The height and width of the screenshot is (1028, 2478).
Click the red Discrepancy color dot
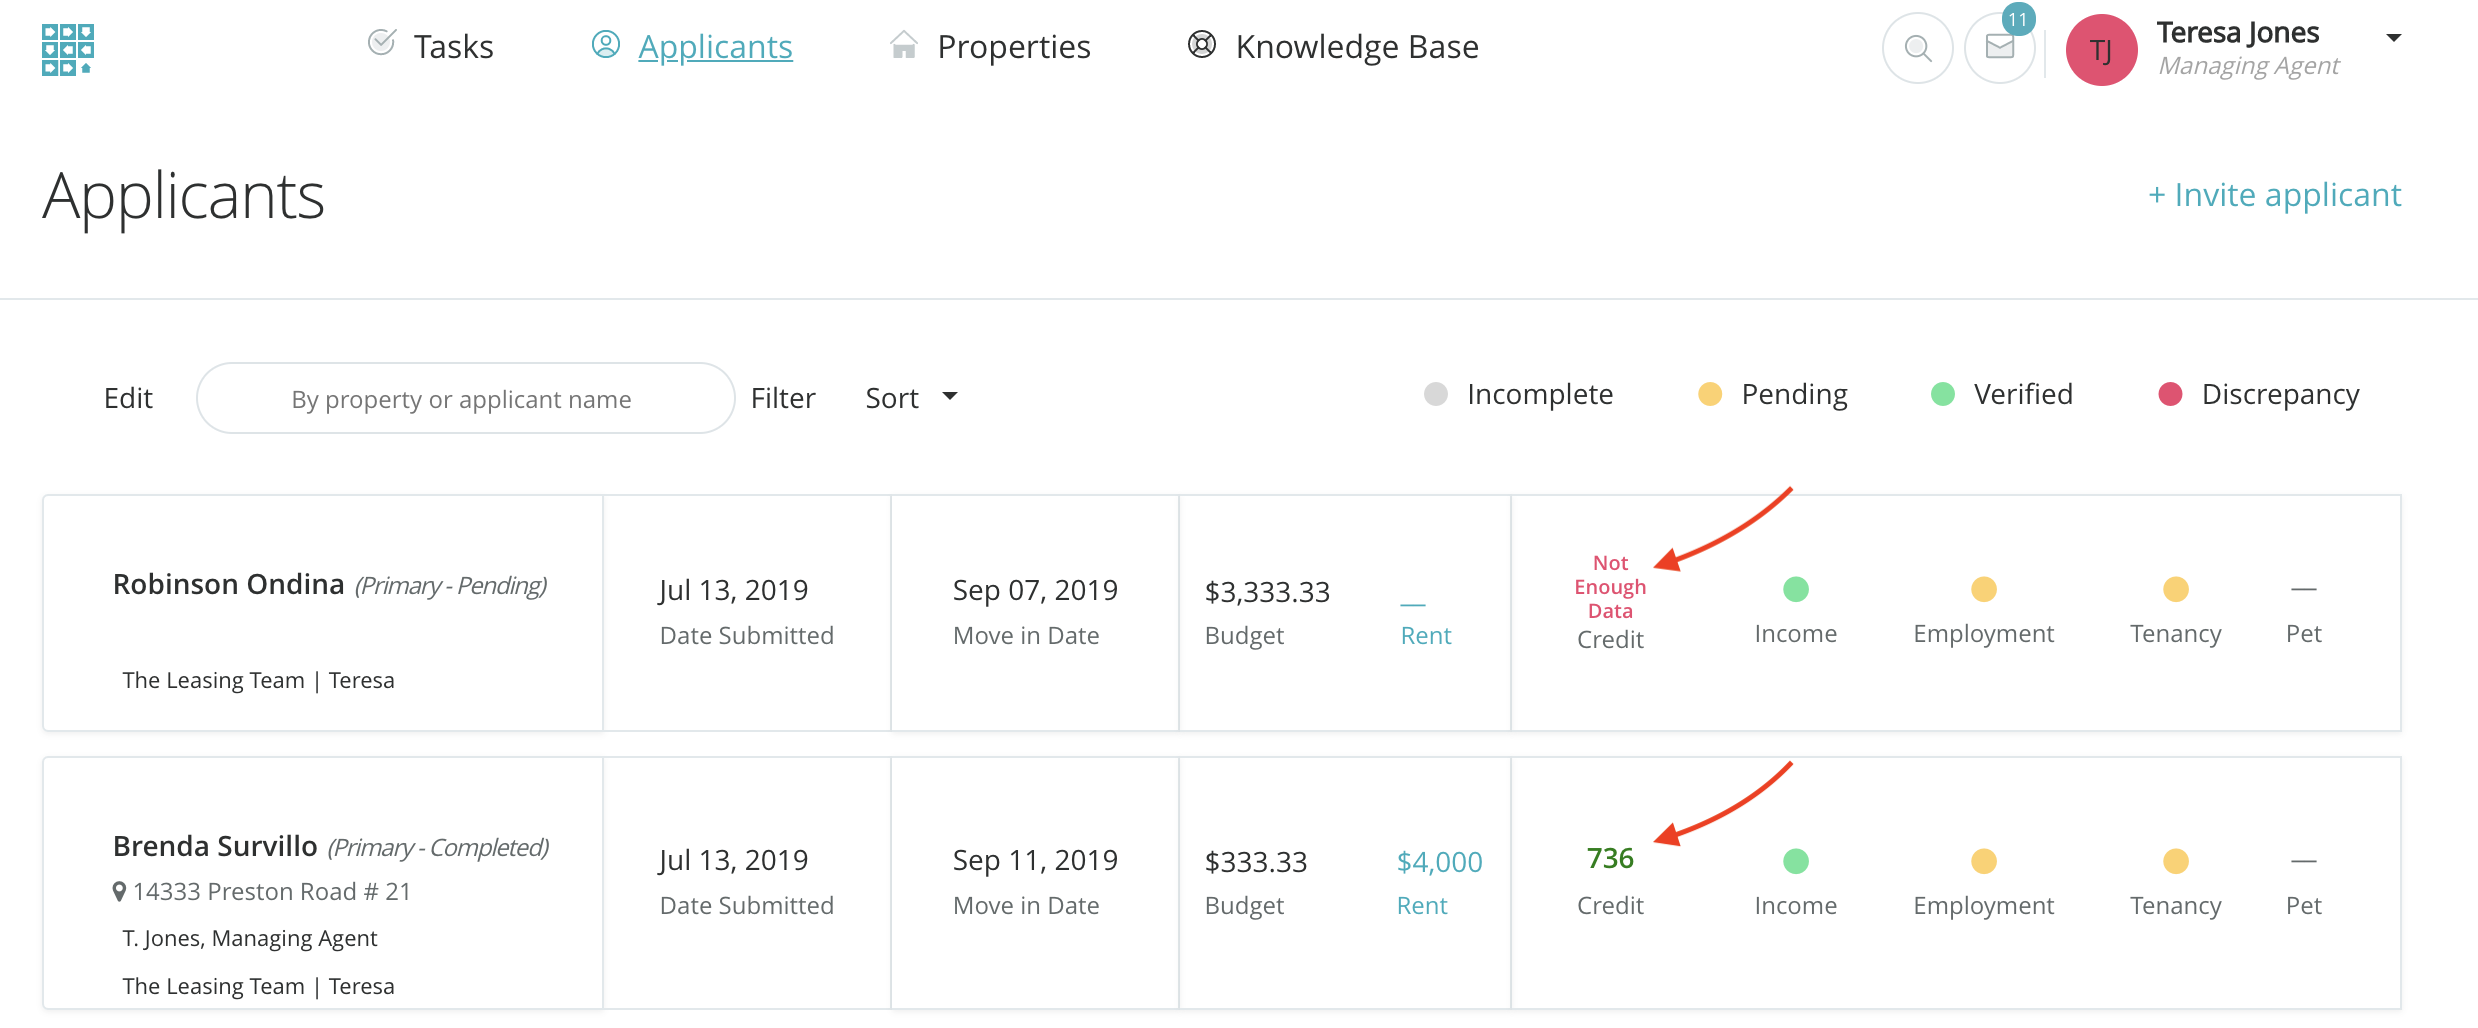point(2170,394)
